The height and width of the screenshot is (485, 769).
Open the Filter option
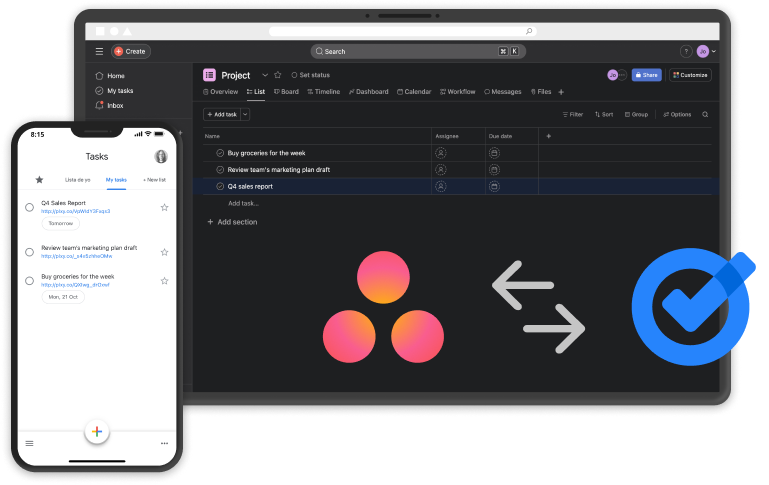[573, 114]
